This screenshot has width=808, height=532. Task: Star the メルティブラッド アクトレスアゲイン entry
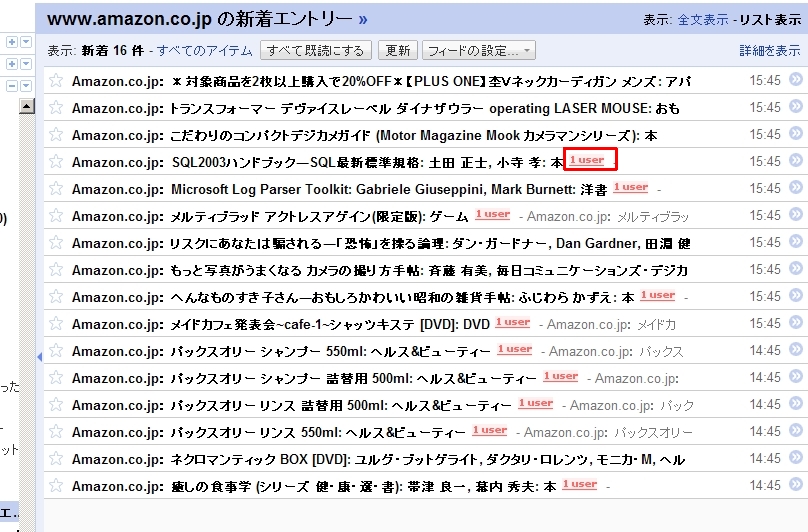click(56, 215)
